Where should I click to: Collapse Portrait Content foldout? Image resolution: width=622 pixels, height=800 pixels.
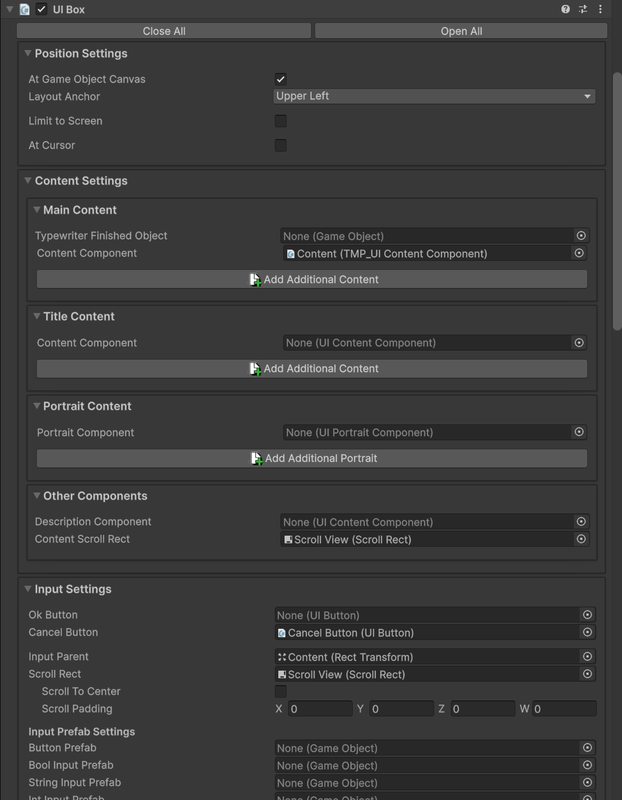tap(37, 406)
